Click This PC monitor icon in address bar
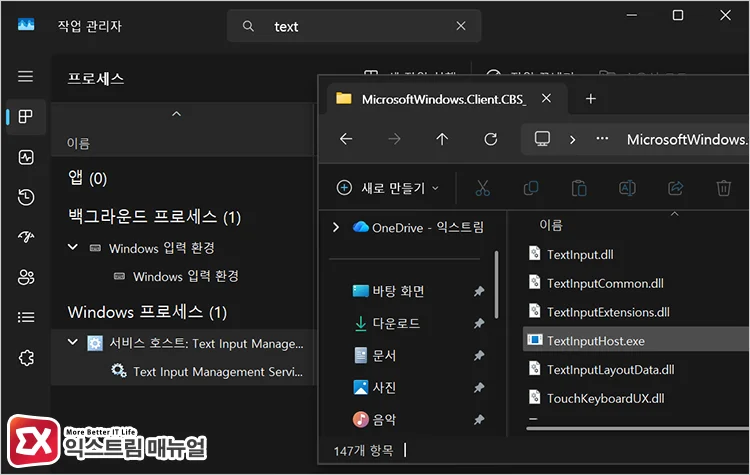The width and height of the screenshot is (750, 475). (542, 139)
